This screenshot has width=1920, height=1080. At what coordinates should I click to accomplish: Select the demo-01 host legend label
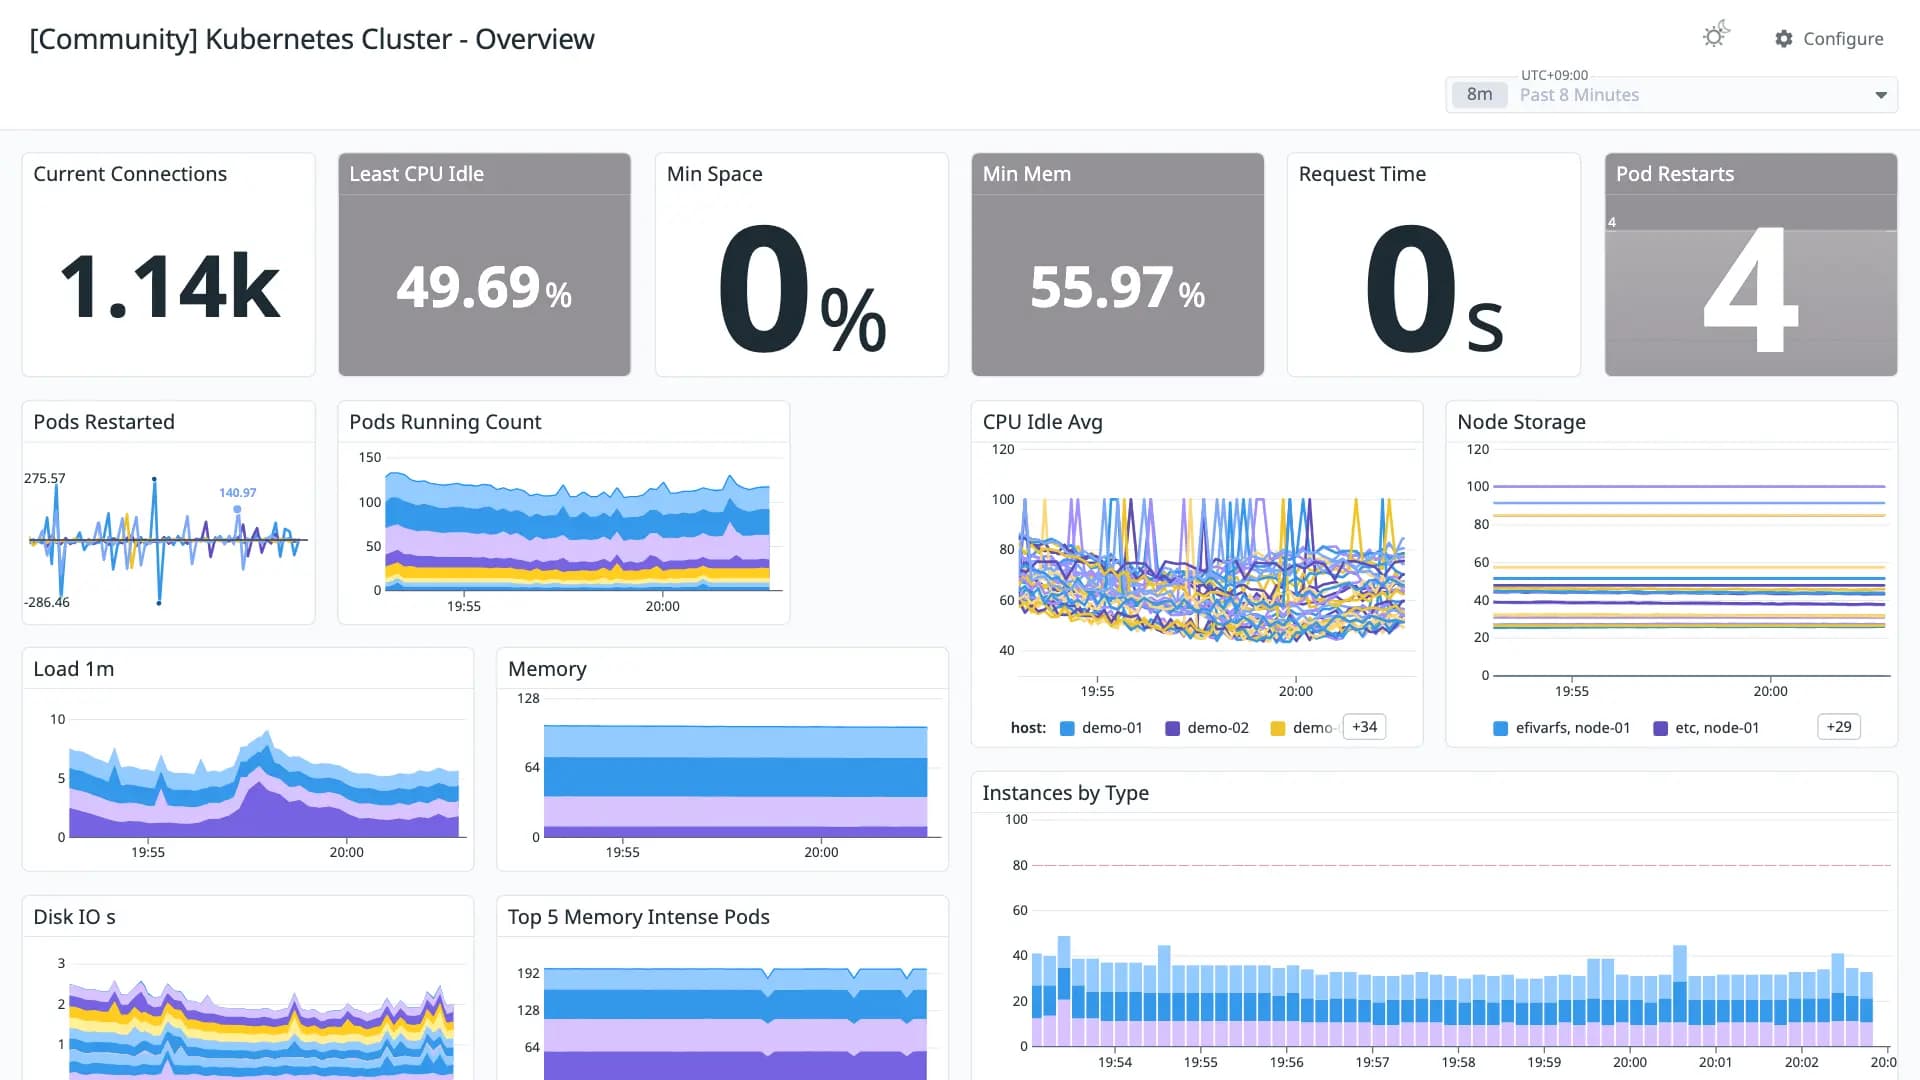point(1112,728)
